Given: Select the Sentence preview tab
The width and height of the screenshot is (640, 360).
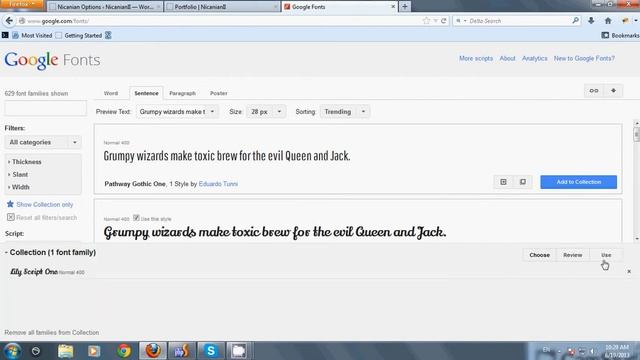Looking at the screenshot, I should (x=146, y=93).
